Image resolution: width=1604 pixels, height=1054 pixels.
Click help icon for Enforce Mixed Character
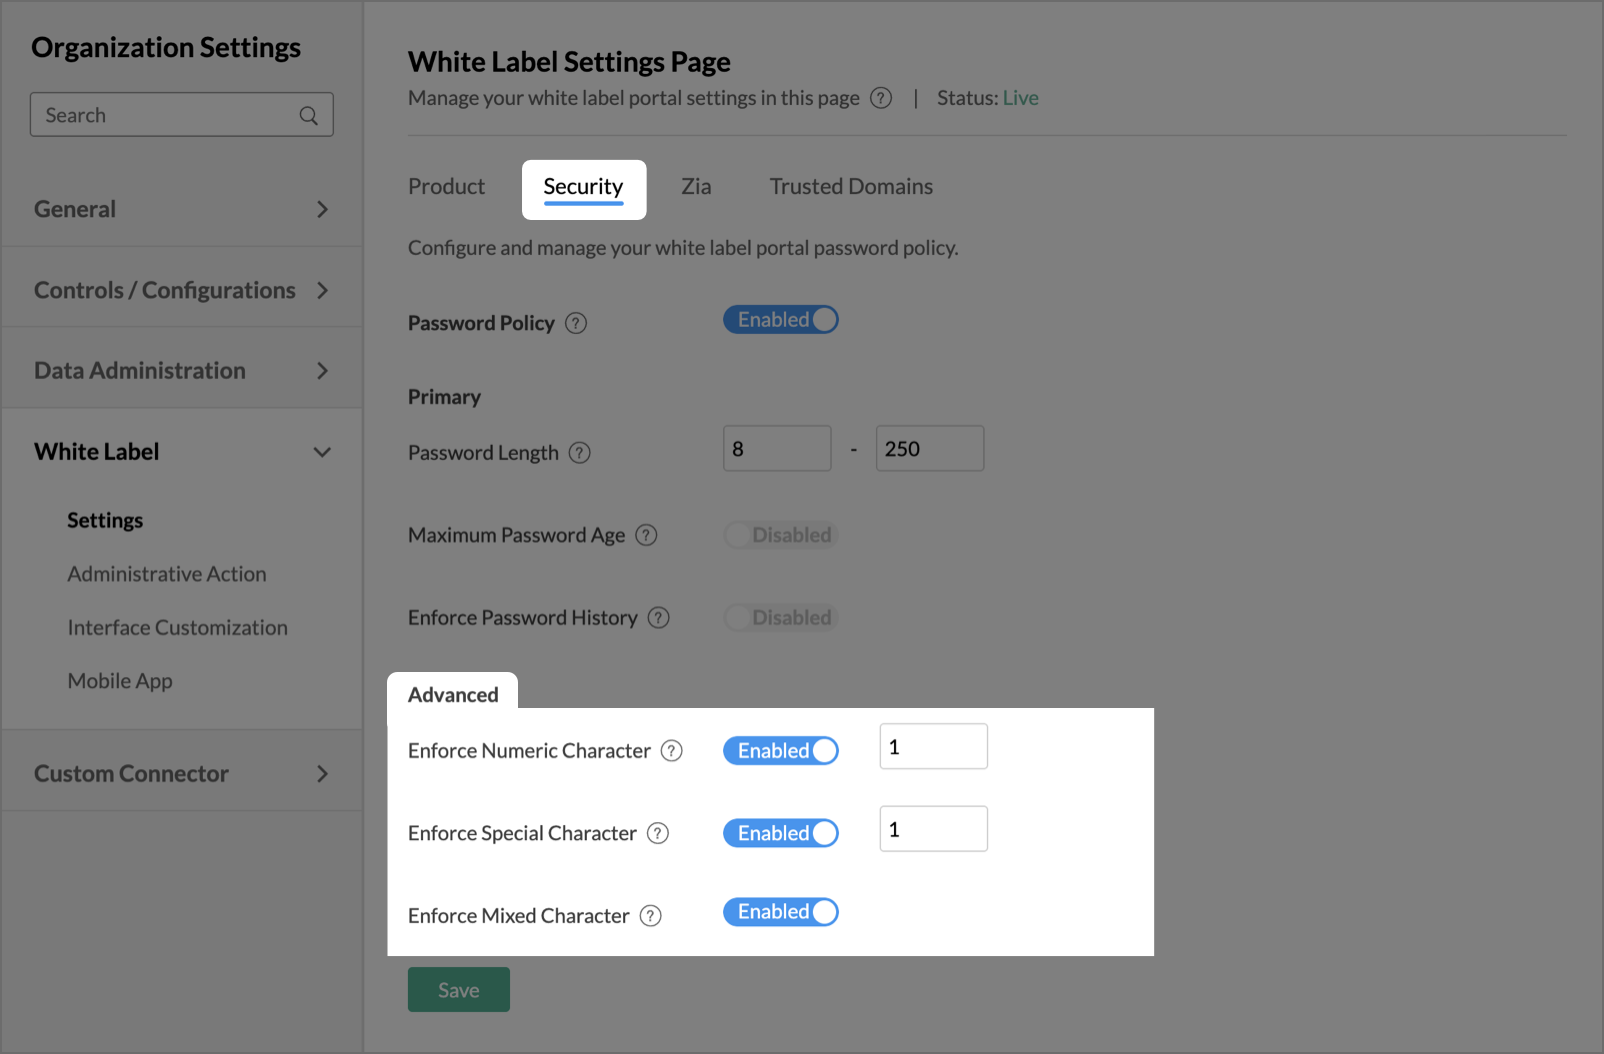651,916
